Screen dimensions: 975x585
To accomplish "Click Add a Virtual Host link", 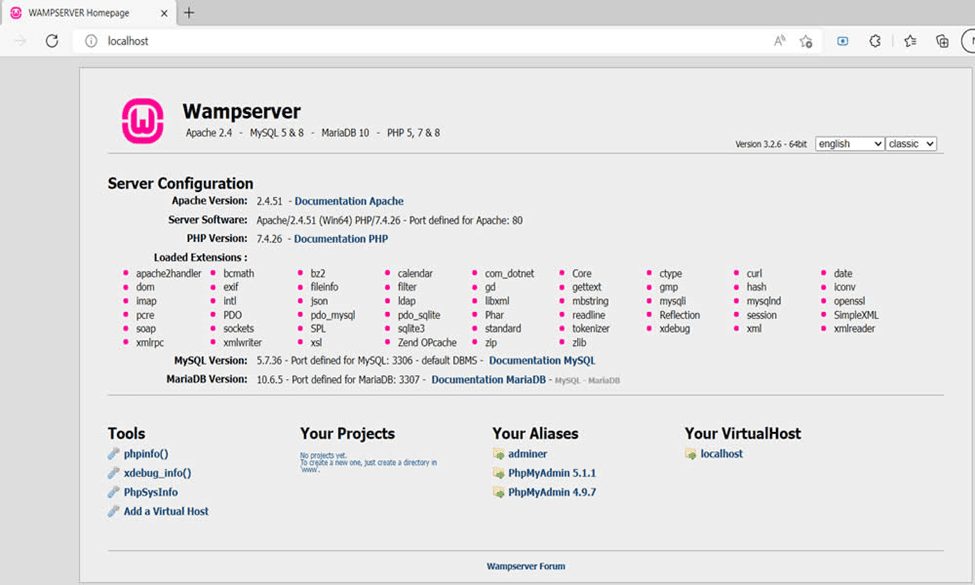I will [x=166, y=512].
